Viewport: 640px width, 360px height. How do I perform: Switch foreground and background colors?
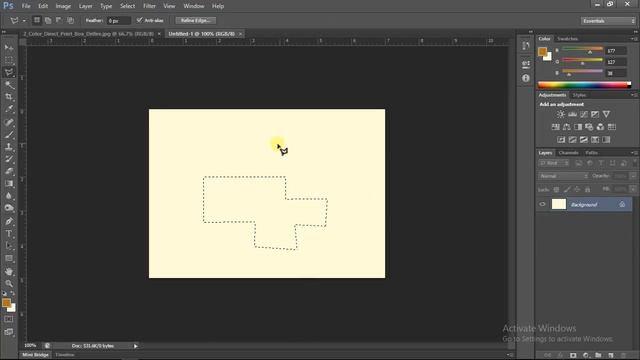13,293
